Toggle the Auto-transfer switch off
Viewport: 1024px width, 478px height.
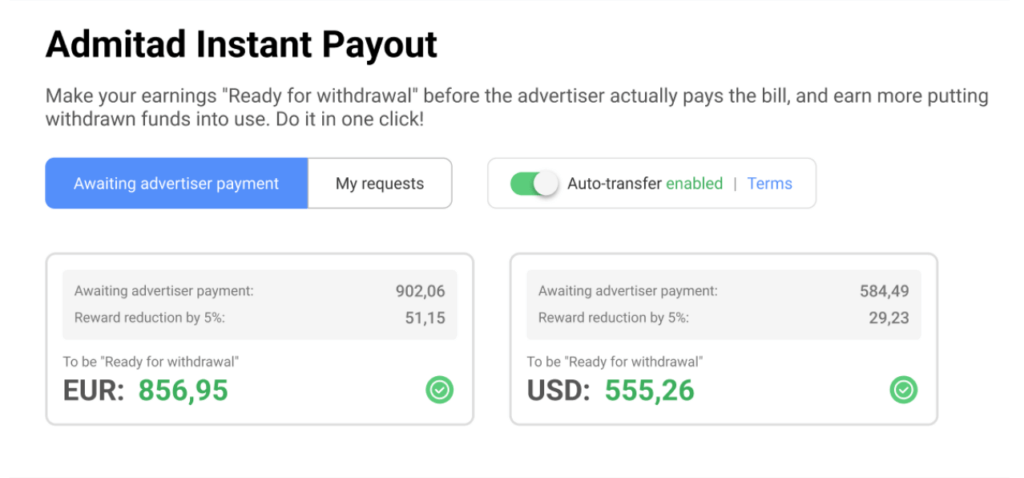[x=534, y=184]
